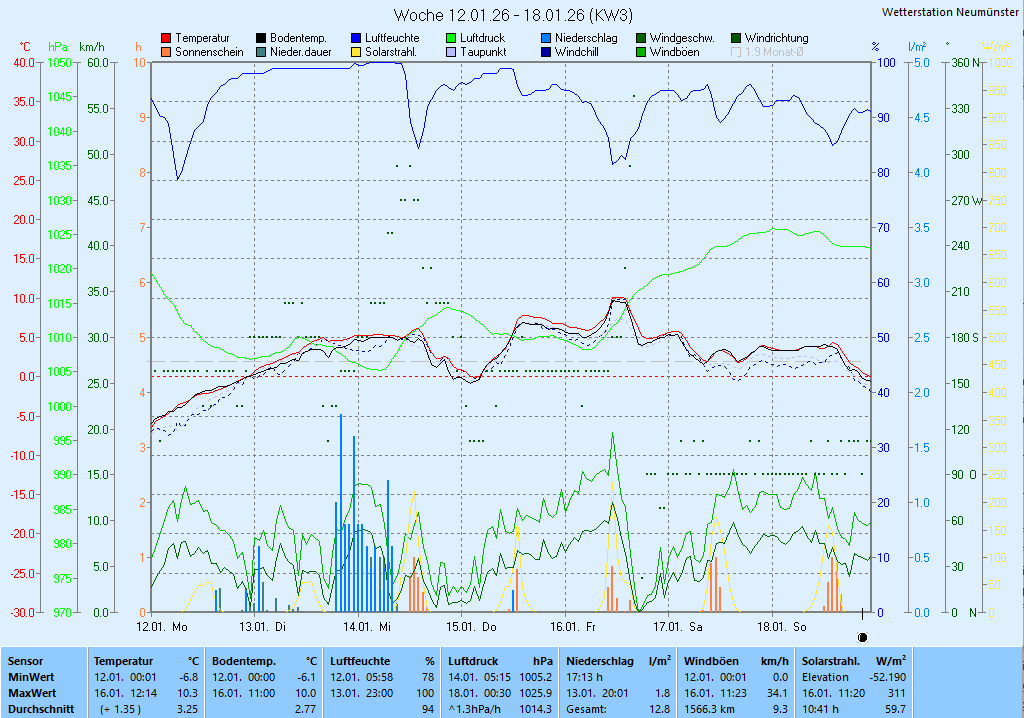
Task: Click the Windrichtung legend square
Action: [737, 38]
